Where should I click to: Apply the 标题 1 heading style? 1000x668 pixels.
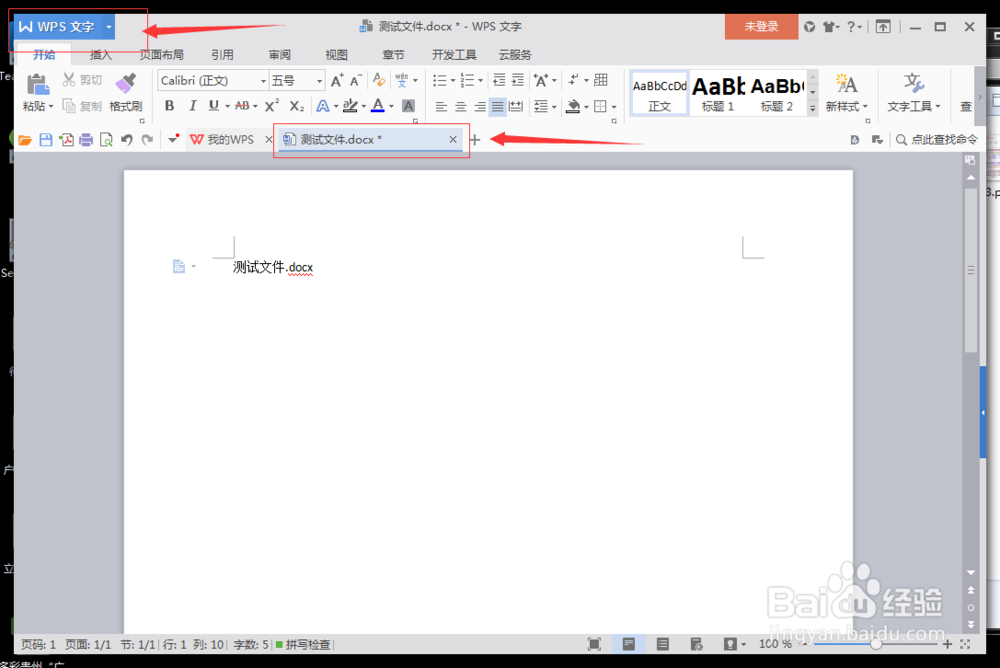pos(718,94)
